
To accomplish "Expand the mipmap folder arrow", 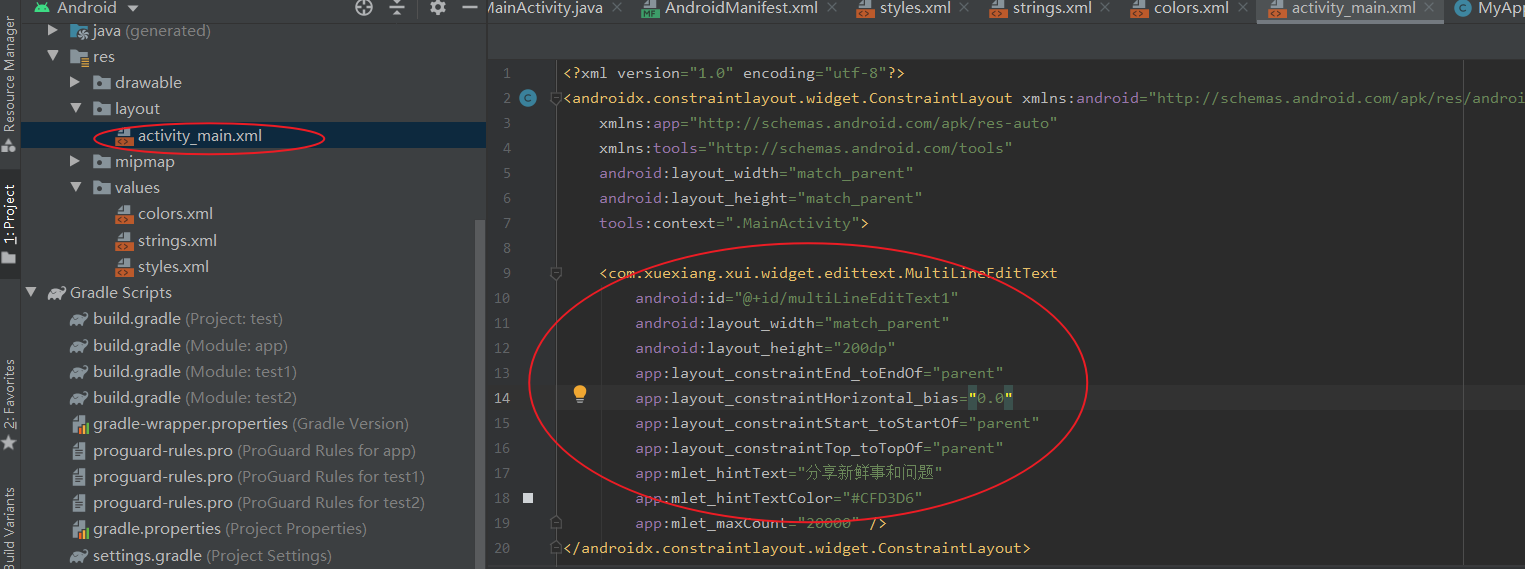I will [76, 162].
